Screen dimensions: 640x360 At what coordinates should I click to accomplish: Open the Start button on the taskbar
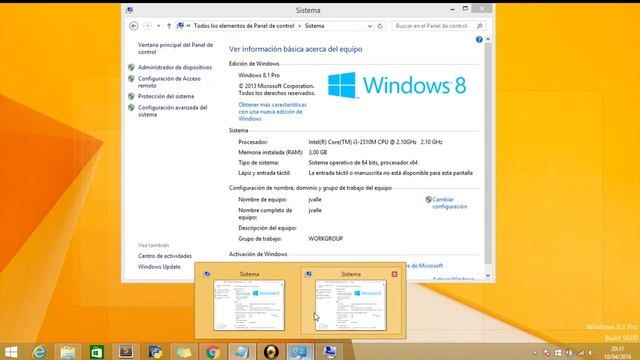(11, 352)
